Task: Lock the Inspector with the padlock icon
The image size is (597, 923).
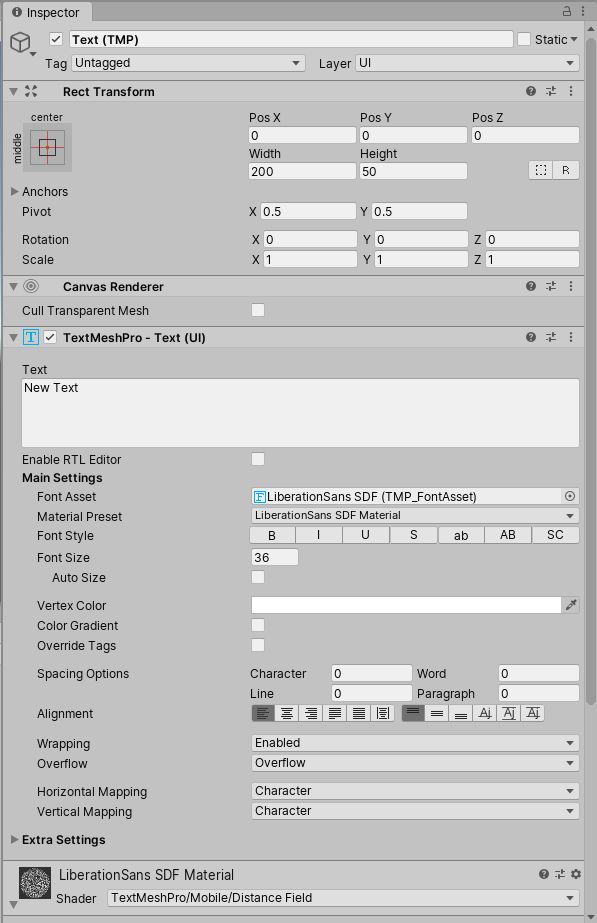Action: point(566,11)
